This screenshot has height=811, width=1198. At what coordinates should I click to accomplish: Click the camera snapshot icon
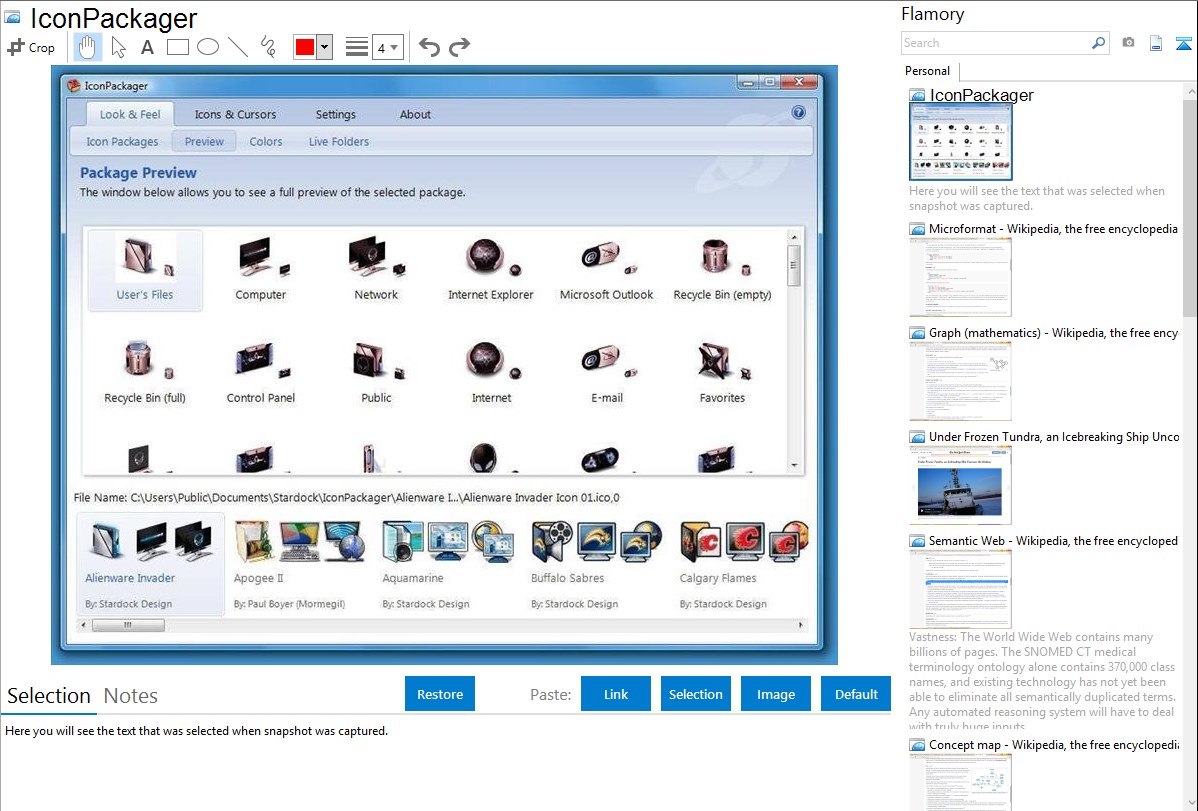coord(1128,43)
